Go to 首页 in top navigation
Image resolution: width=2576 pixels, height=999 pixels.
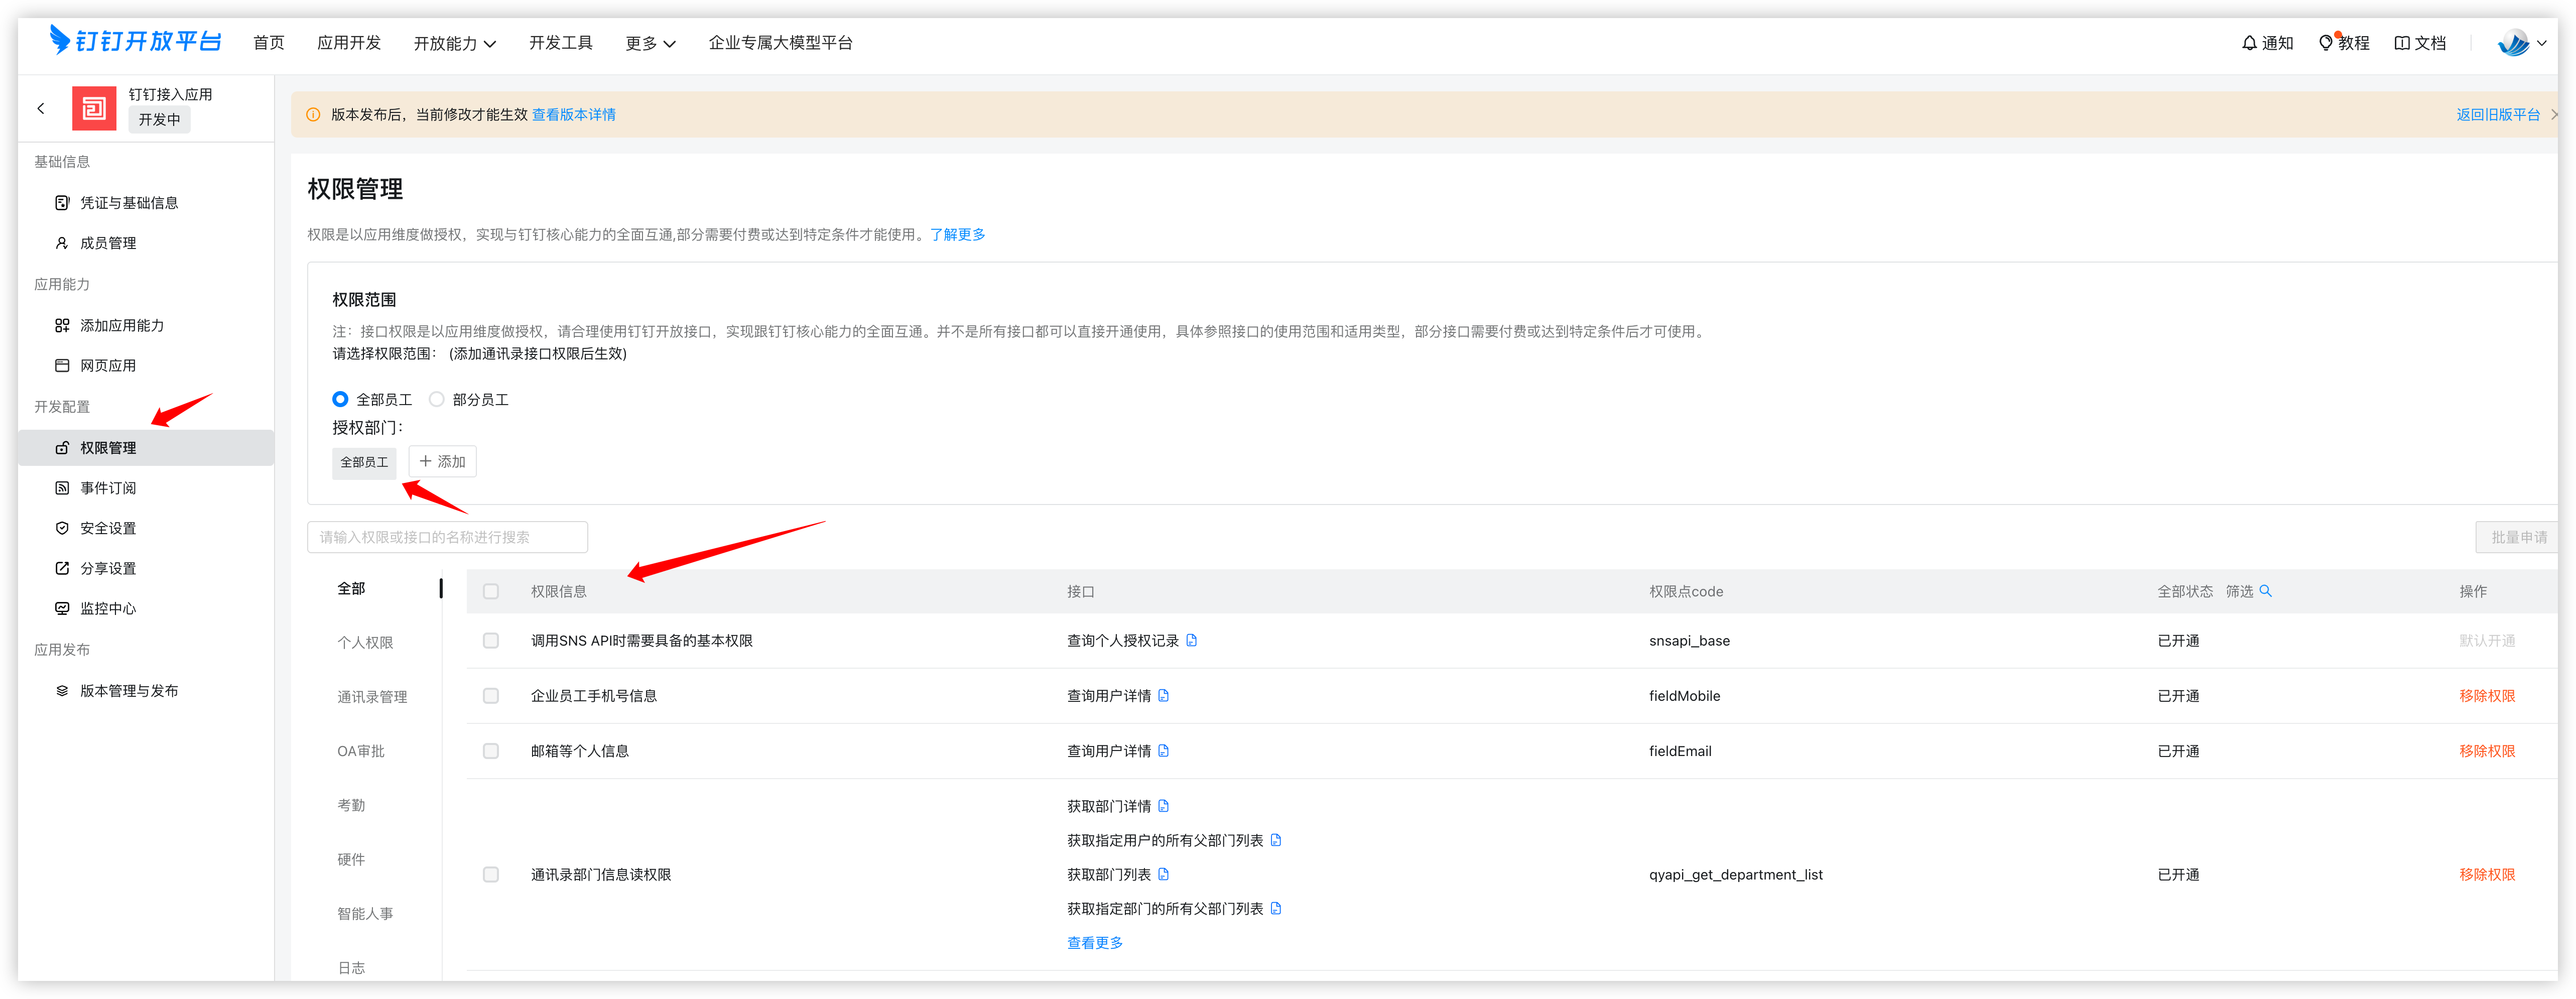tap(269, 43)
